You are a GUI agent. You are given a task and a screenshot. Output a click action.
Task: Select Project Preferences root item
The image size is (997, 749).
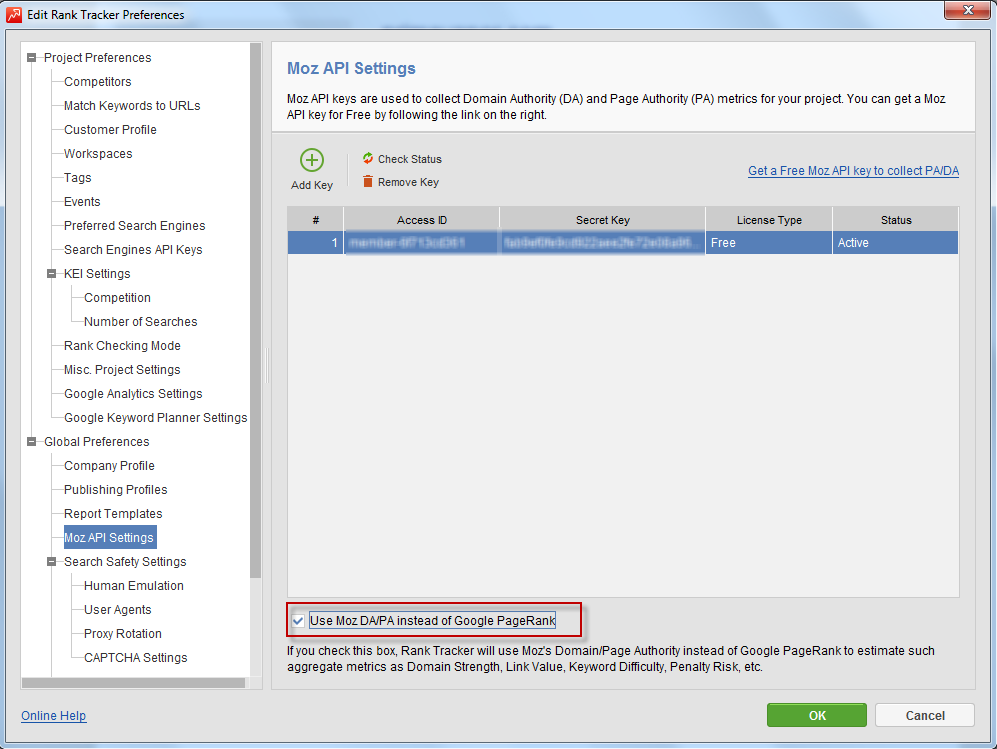pos(97,58)
